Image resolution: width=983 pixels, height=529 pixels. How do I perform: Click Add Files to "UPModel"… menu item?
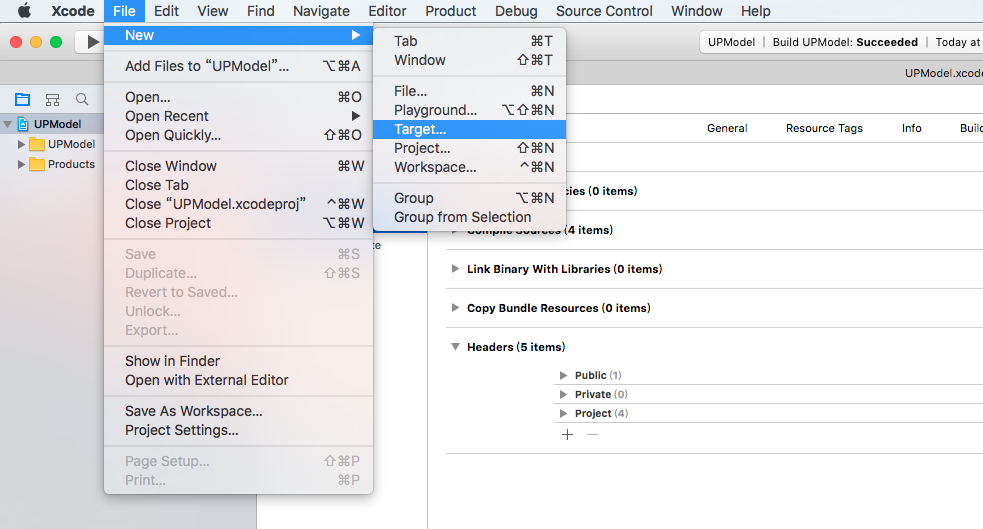[x=207, y=66]
